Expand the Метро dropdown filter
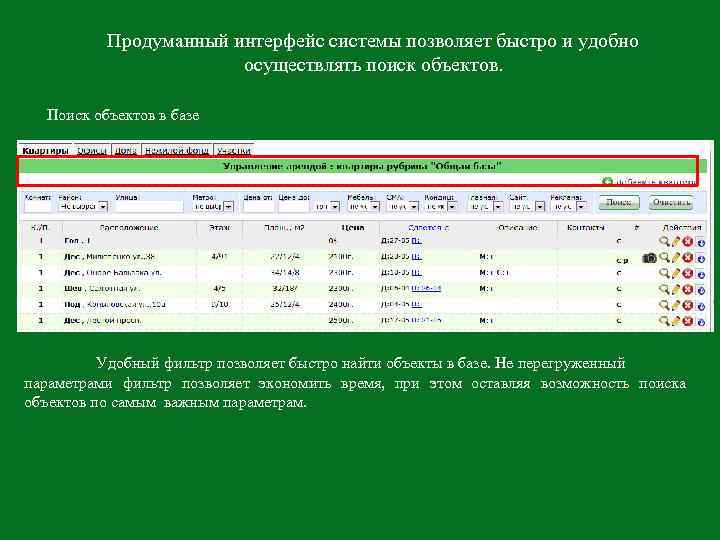Screen dimensions: 720x540 (213, 207)
